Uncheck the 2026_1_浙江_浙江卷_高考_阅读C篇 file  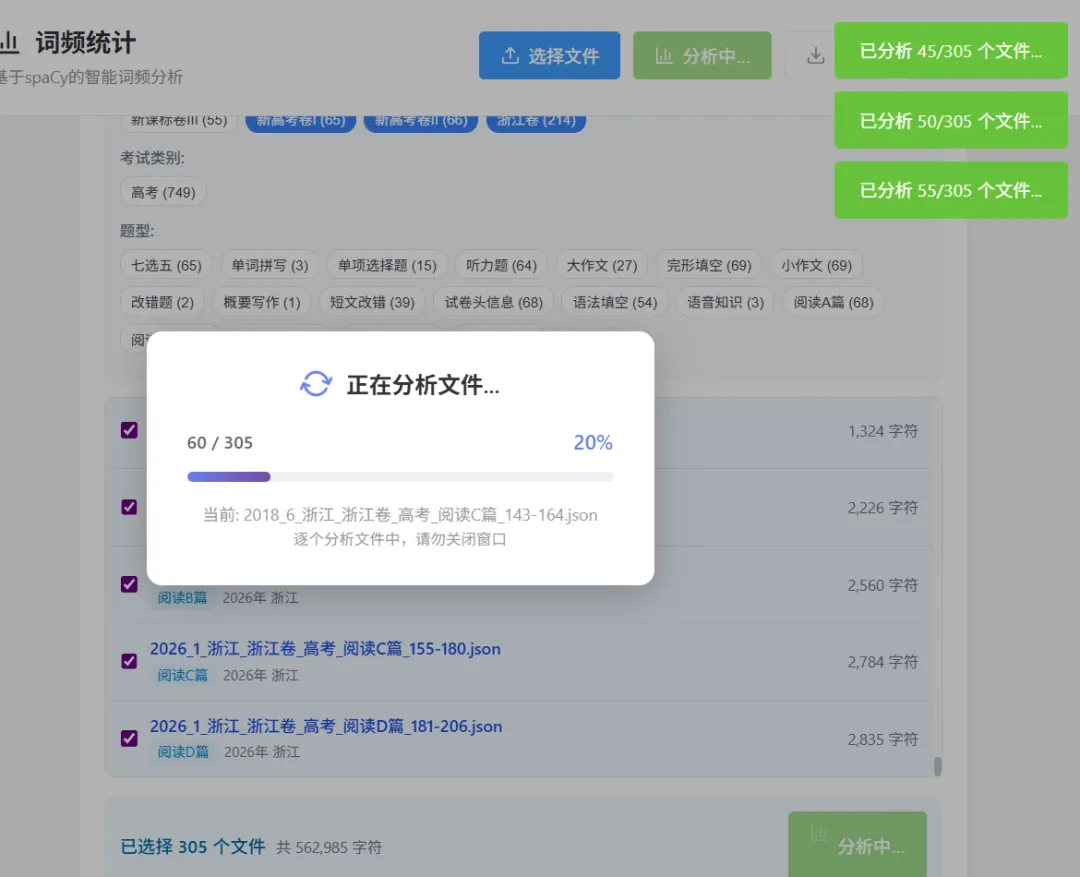(129, 661)
